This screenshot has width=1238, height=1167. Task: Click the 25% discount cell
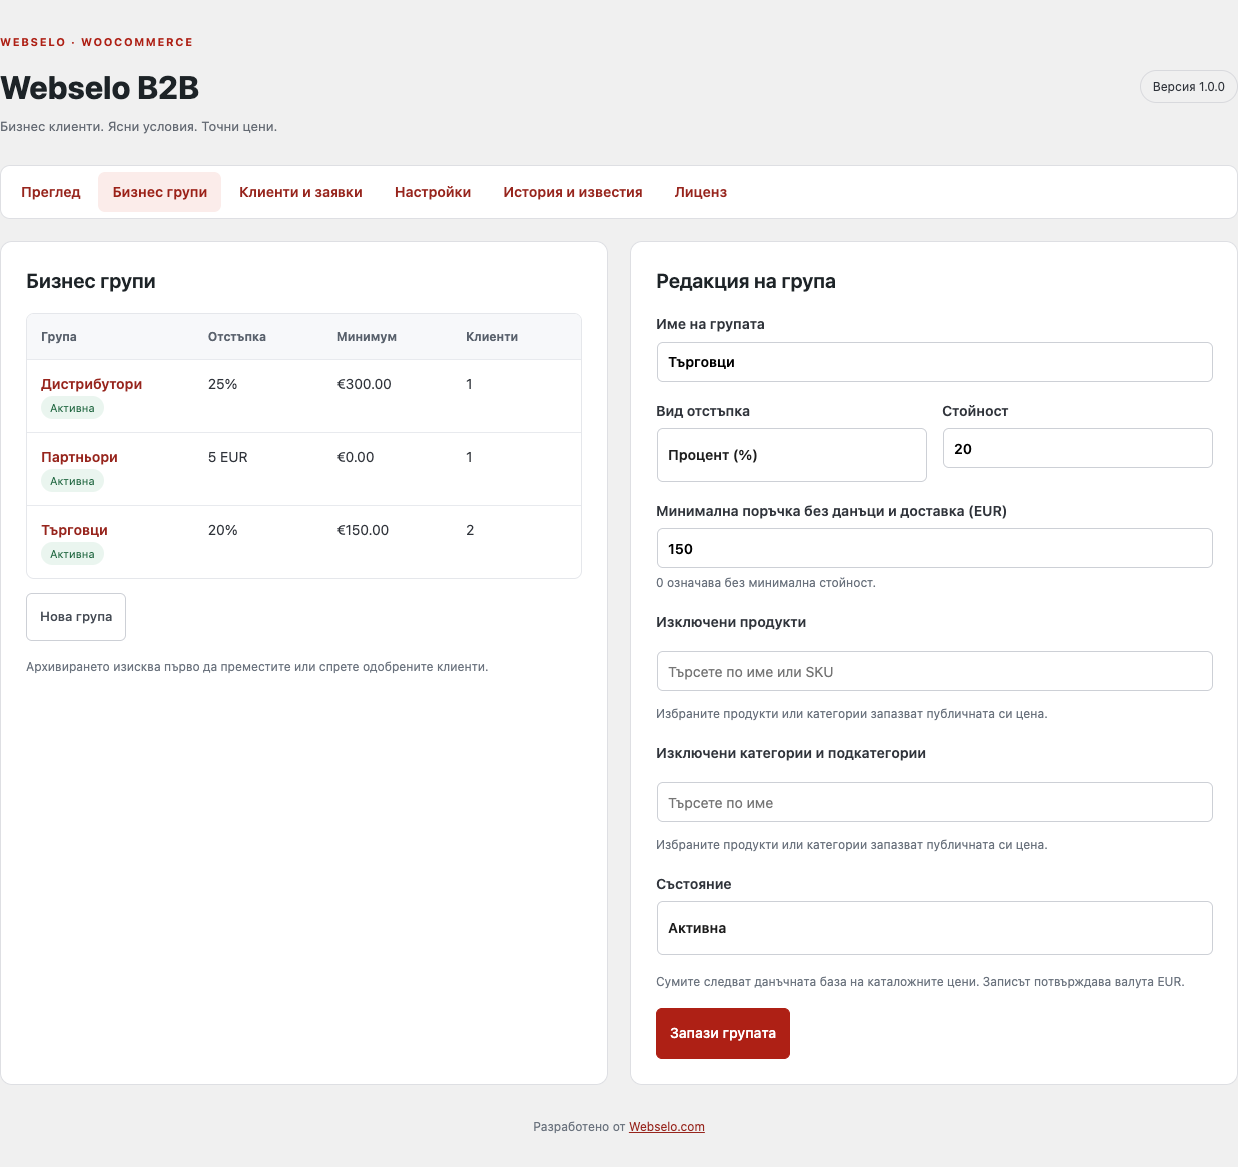point(223,384)
